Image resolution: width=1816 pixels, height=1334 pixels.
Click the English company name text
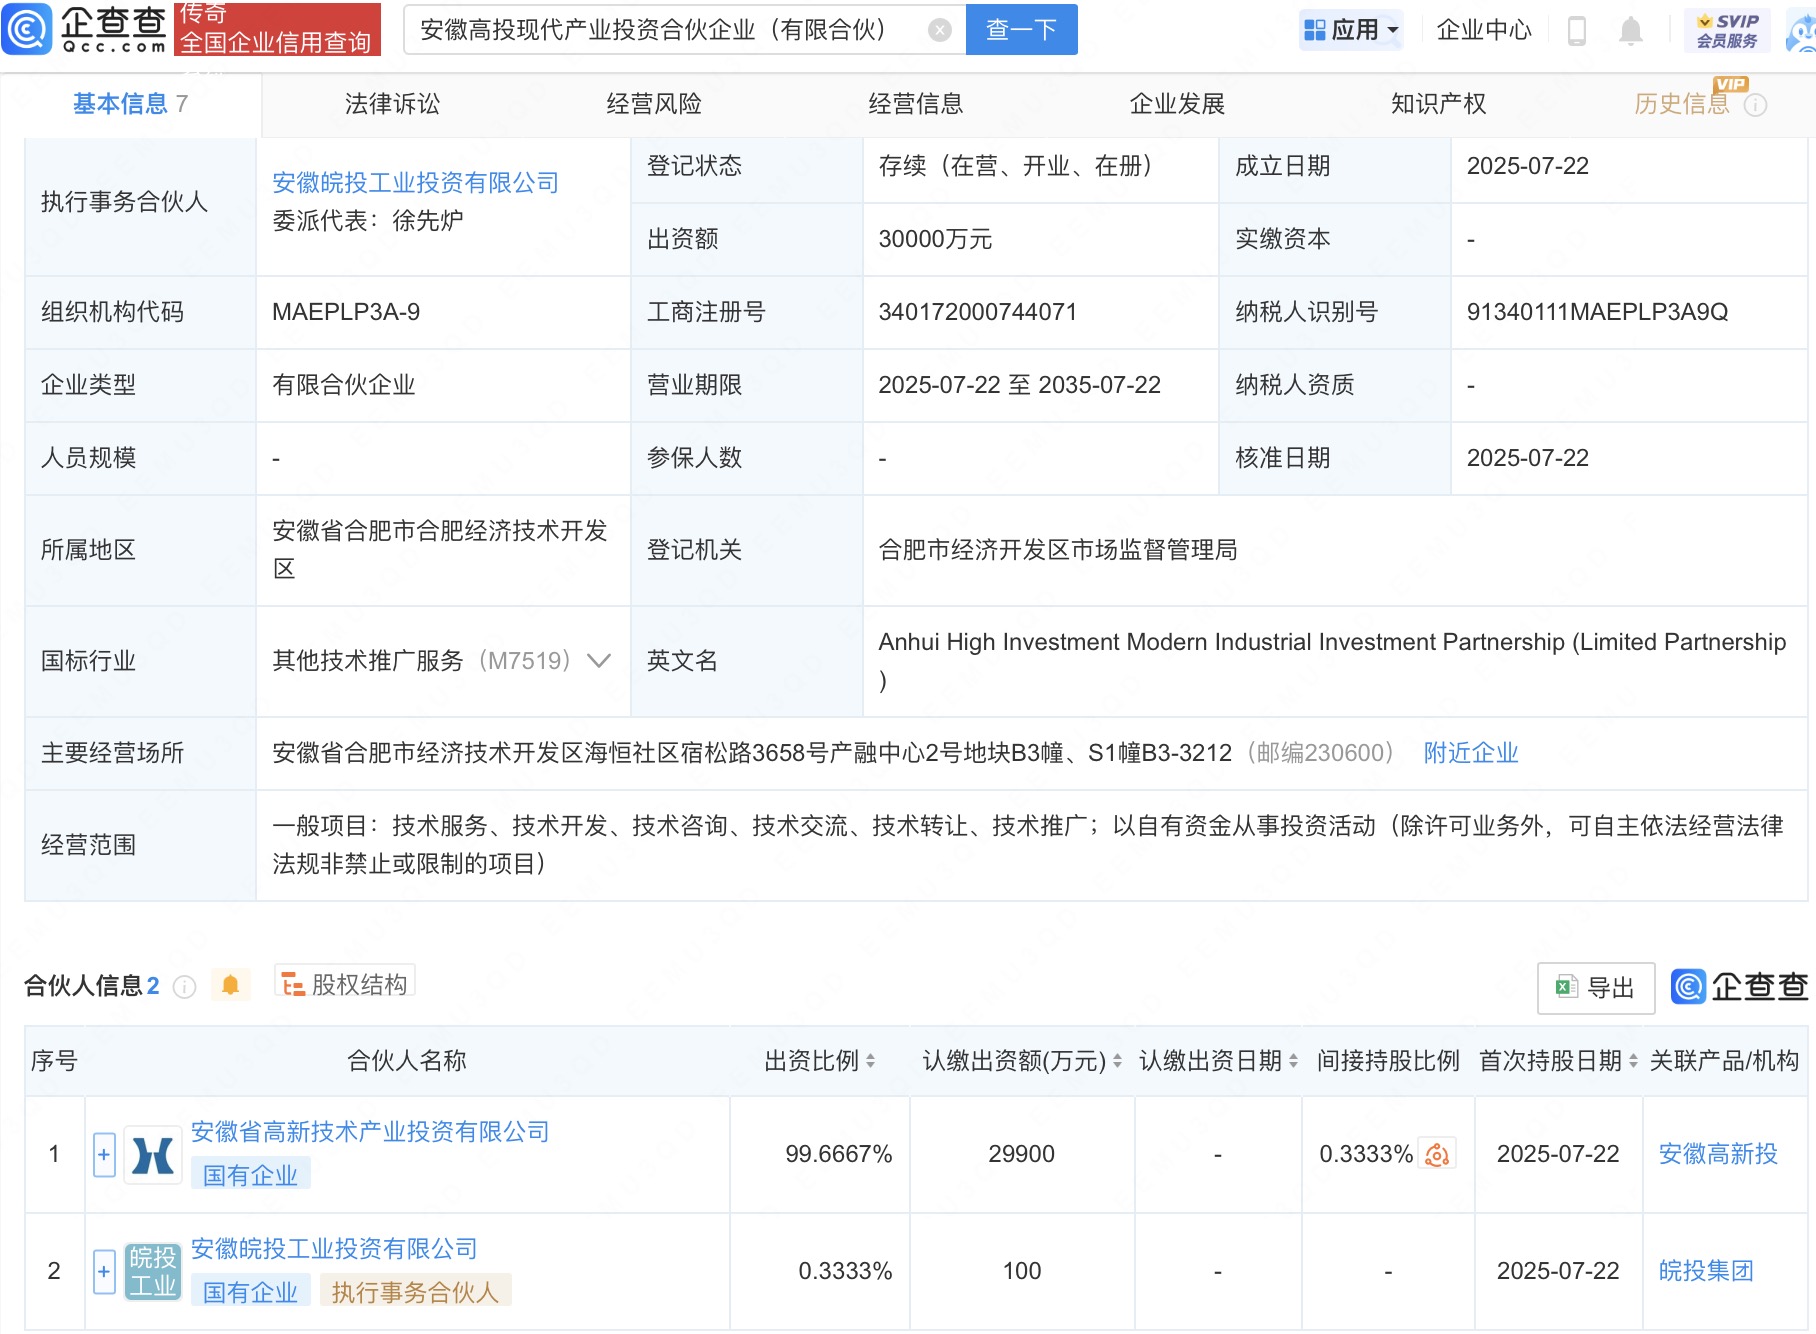1332,661
